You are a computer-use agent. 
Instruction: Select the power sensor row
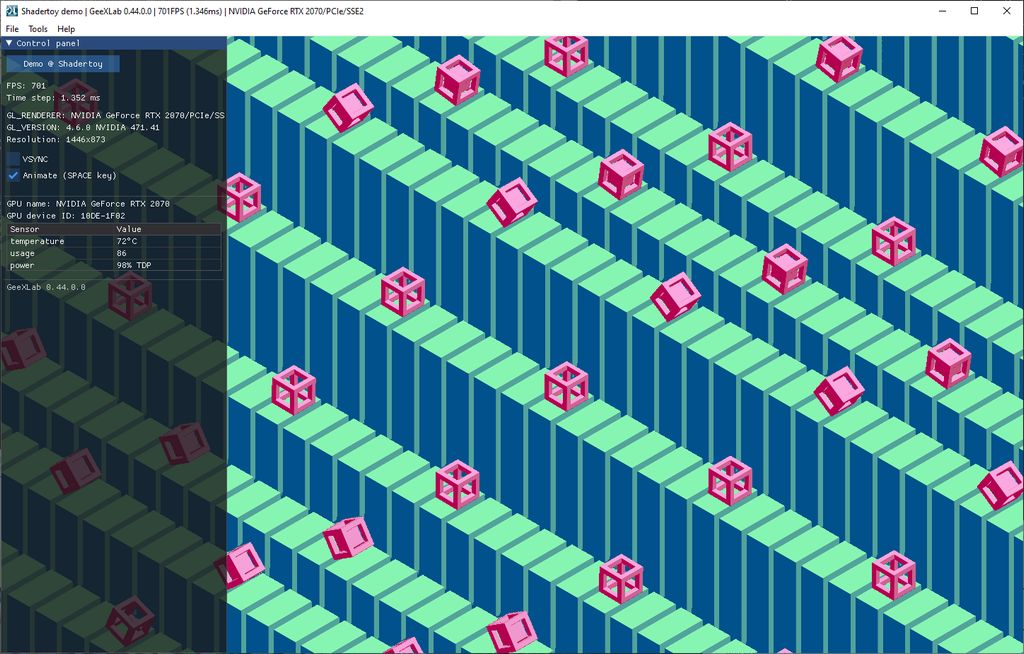114,265
